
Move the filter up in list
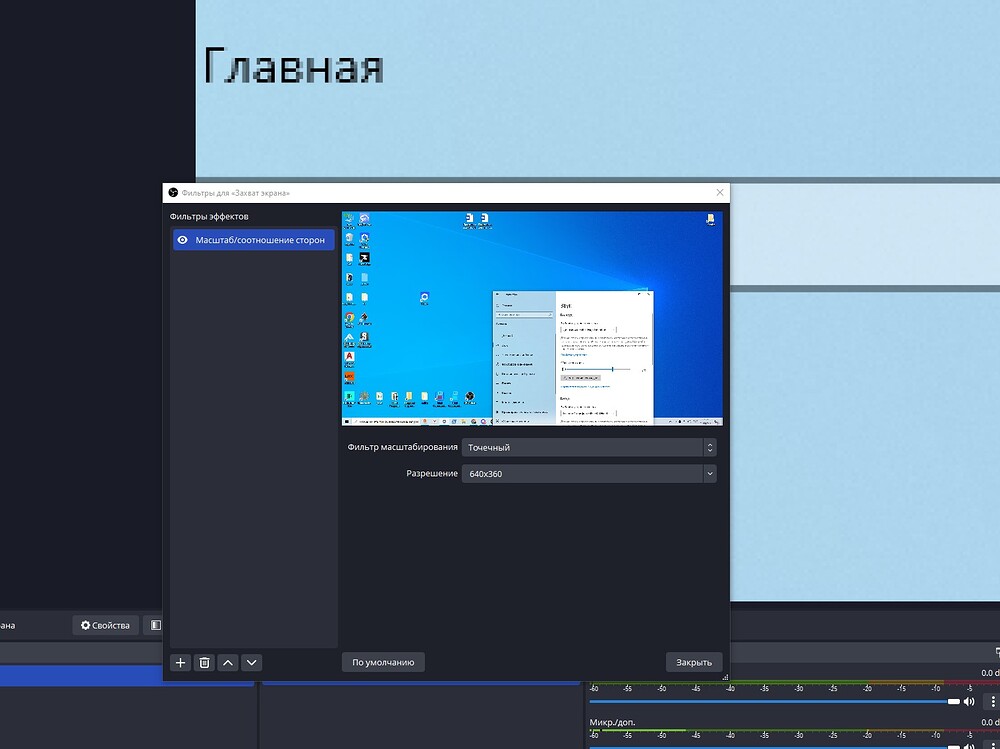point(228,662)
